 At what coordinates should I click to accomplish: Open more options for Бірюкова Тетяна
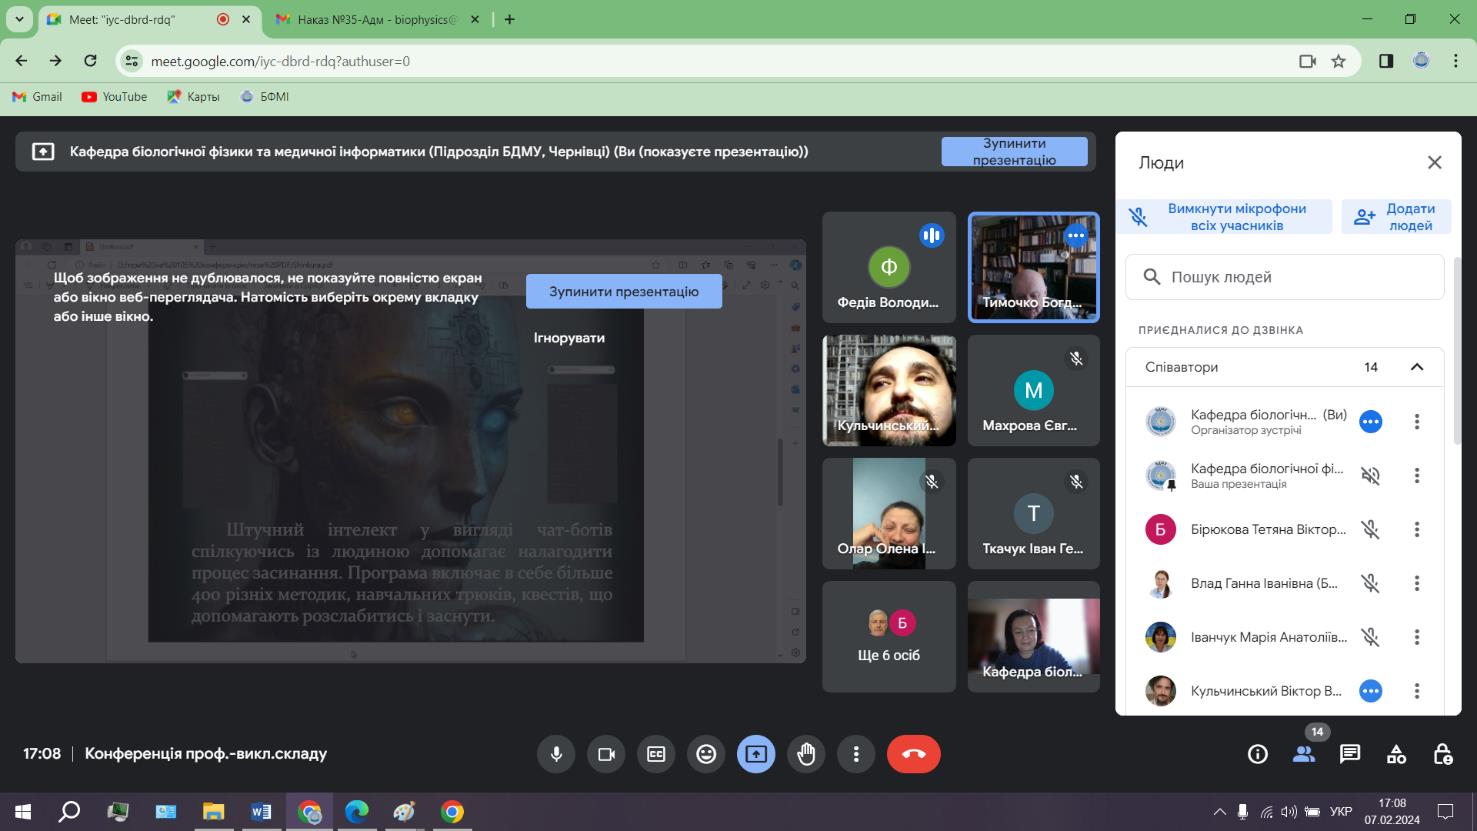1416,529
